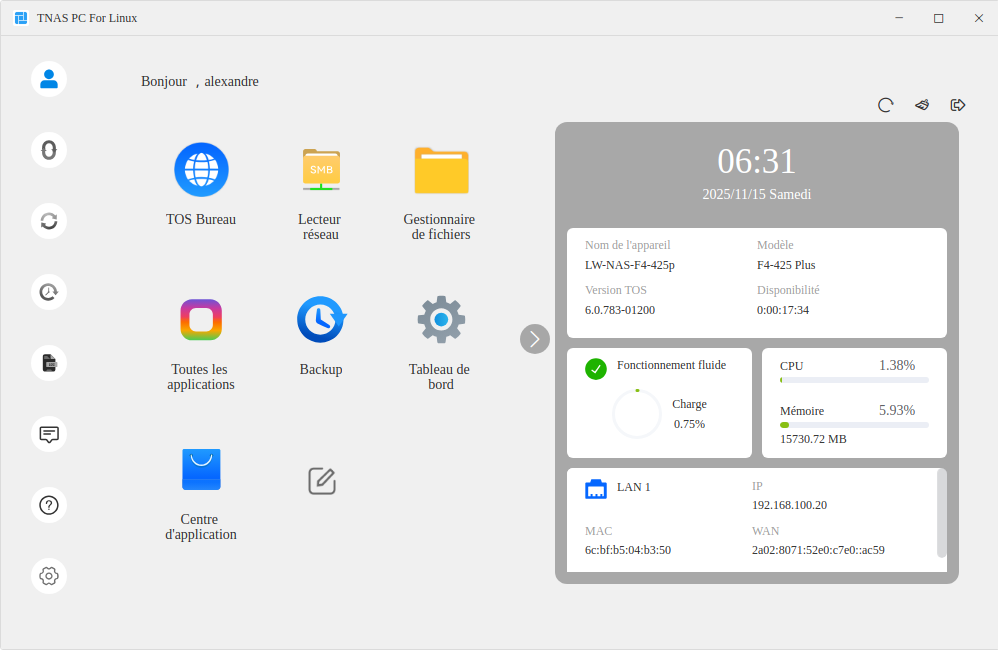This screenshot has height=650, width=998.
Task: Open the message feedback sidebar icon
Action: coord(49,434)
